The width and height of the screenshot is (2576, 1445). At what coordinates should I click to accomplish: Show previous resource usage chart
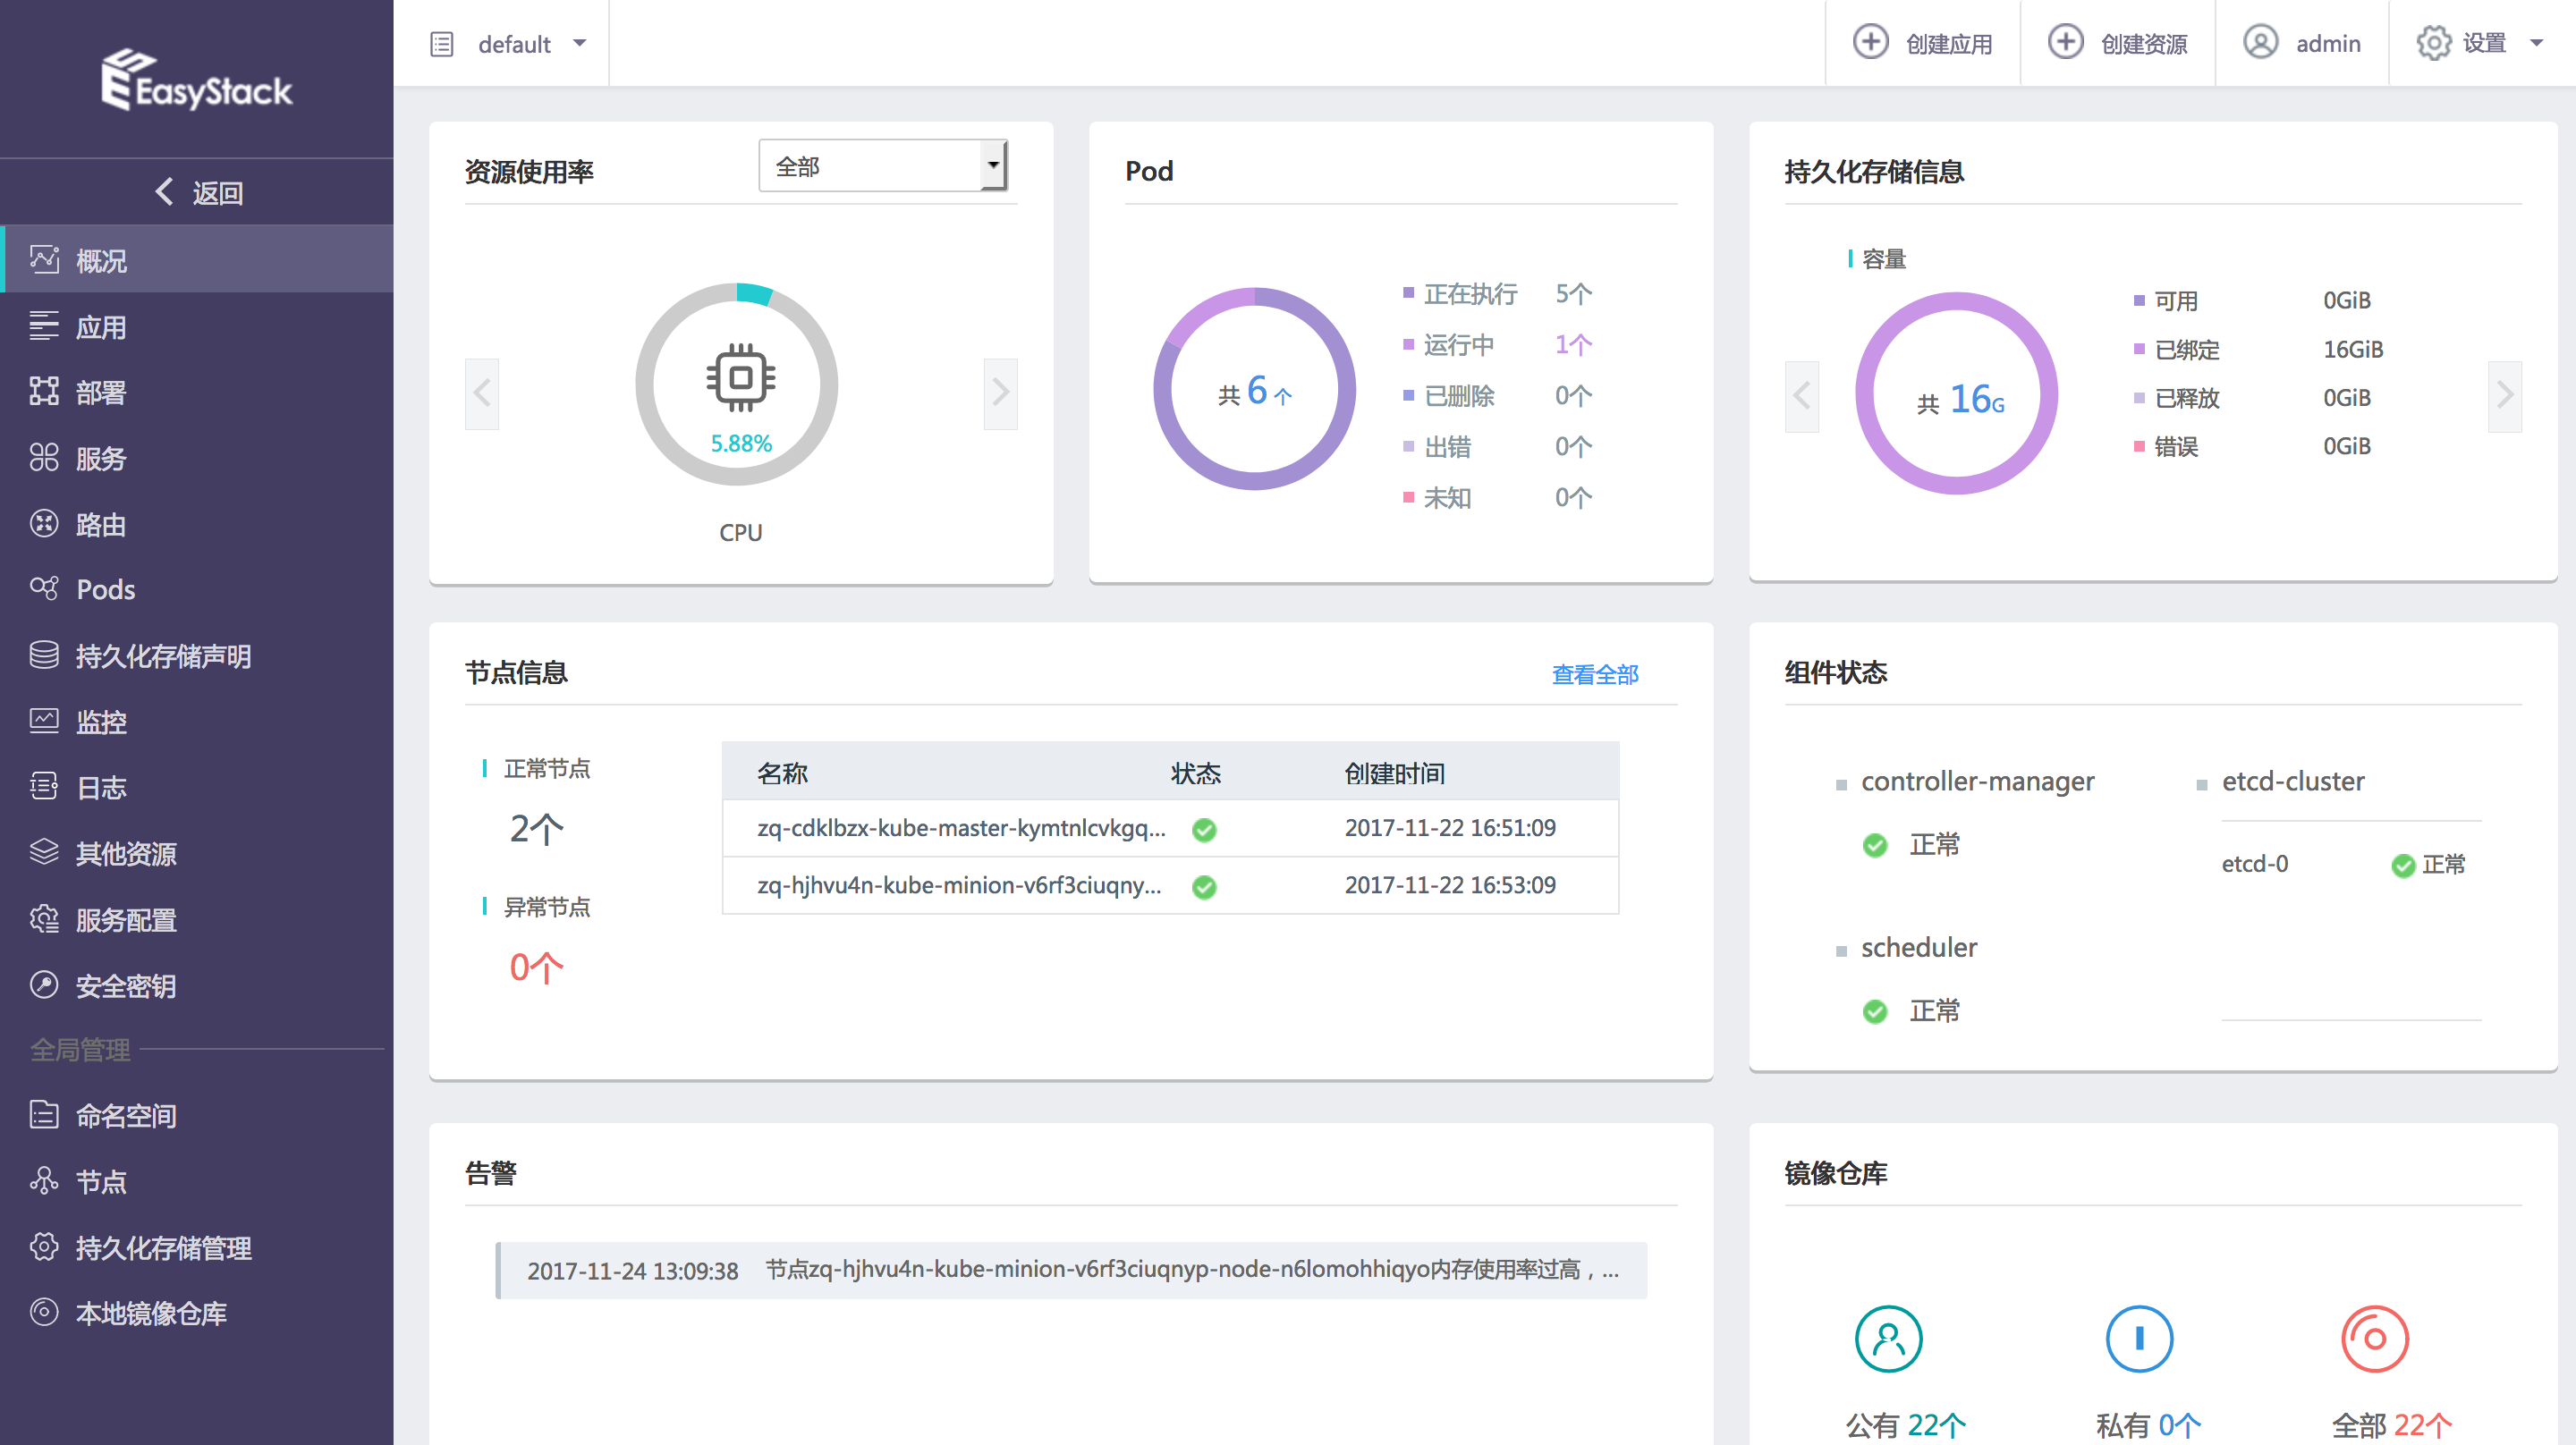click(x=482, y=393)
